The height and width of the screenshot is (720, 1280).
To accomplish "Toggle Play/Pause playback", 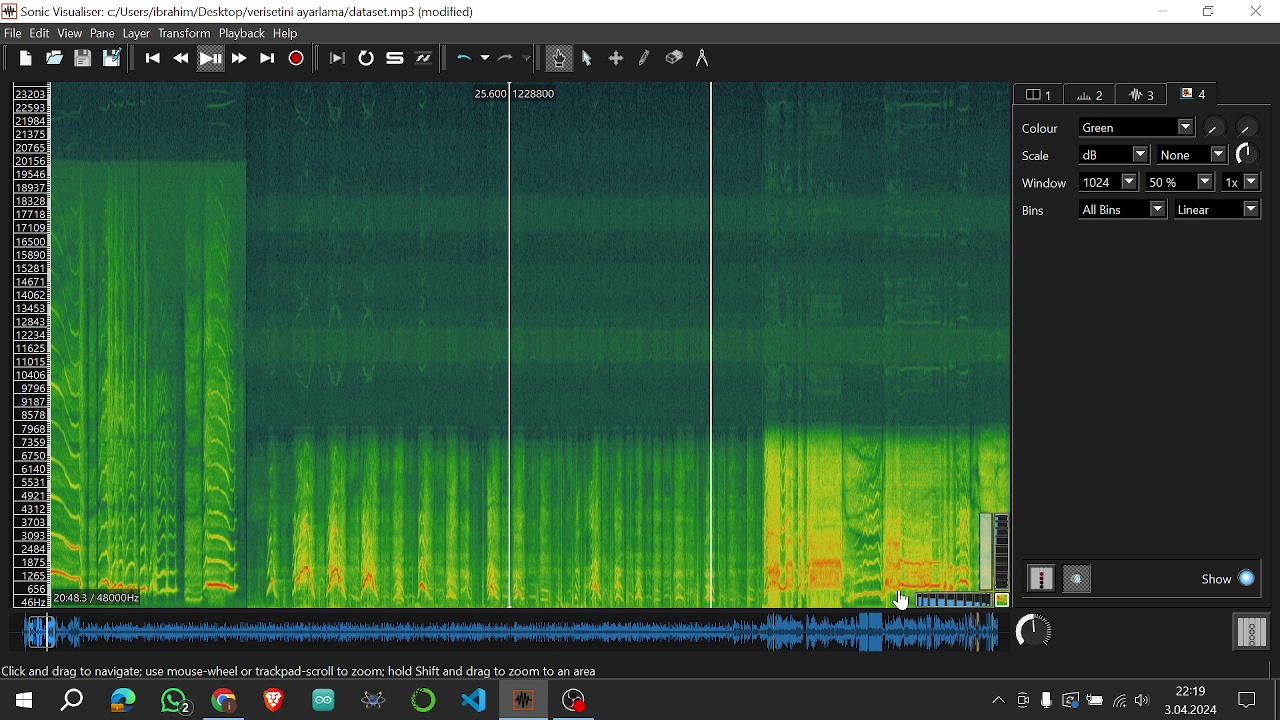I will tap(210, 59).
